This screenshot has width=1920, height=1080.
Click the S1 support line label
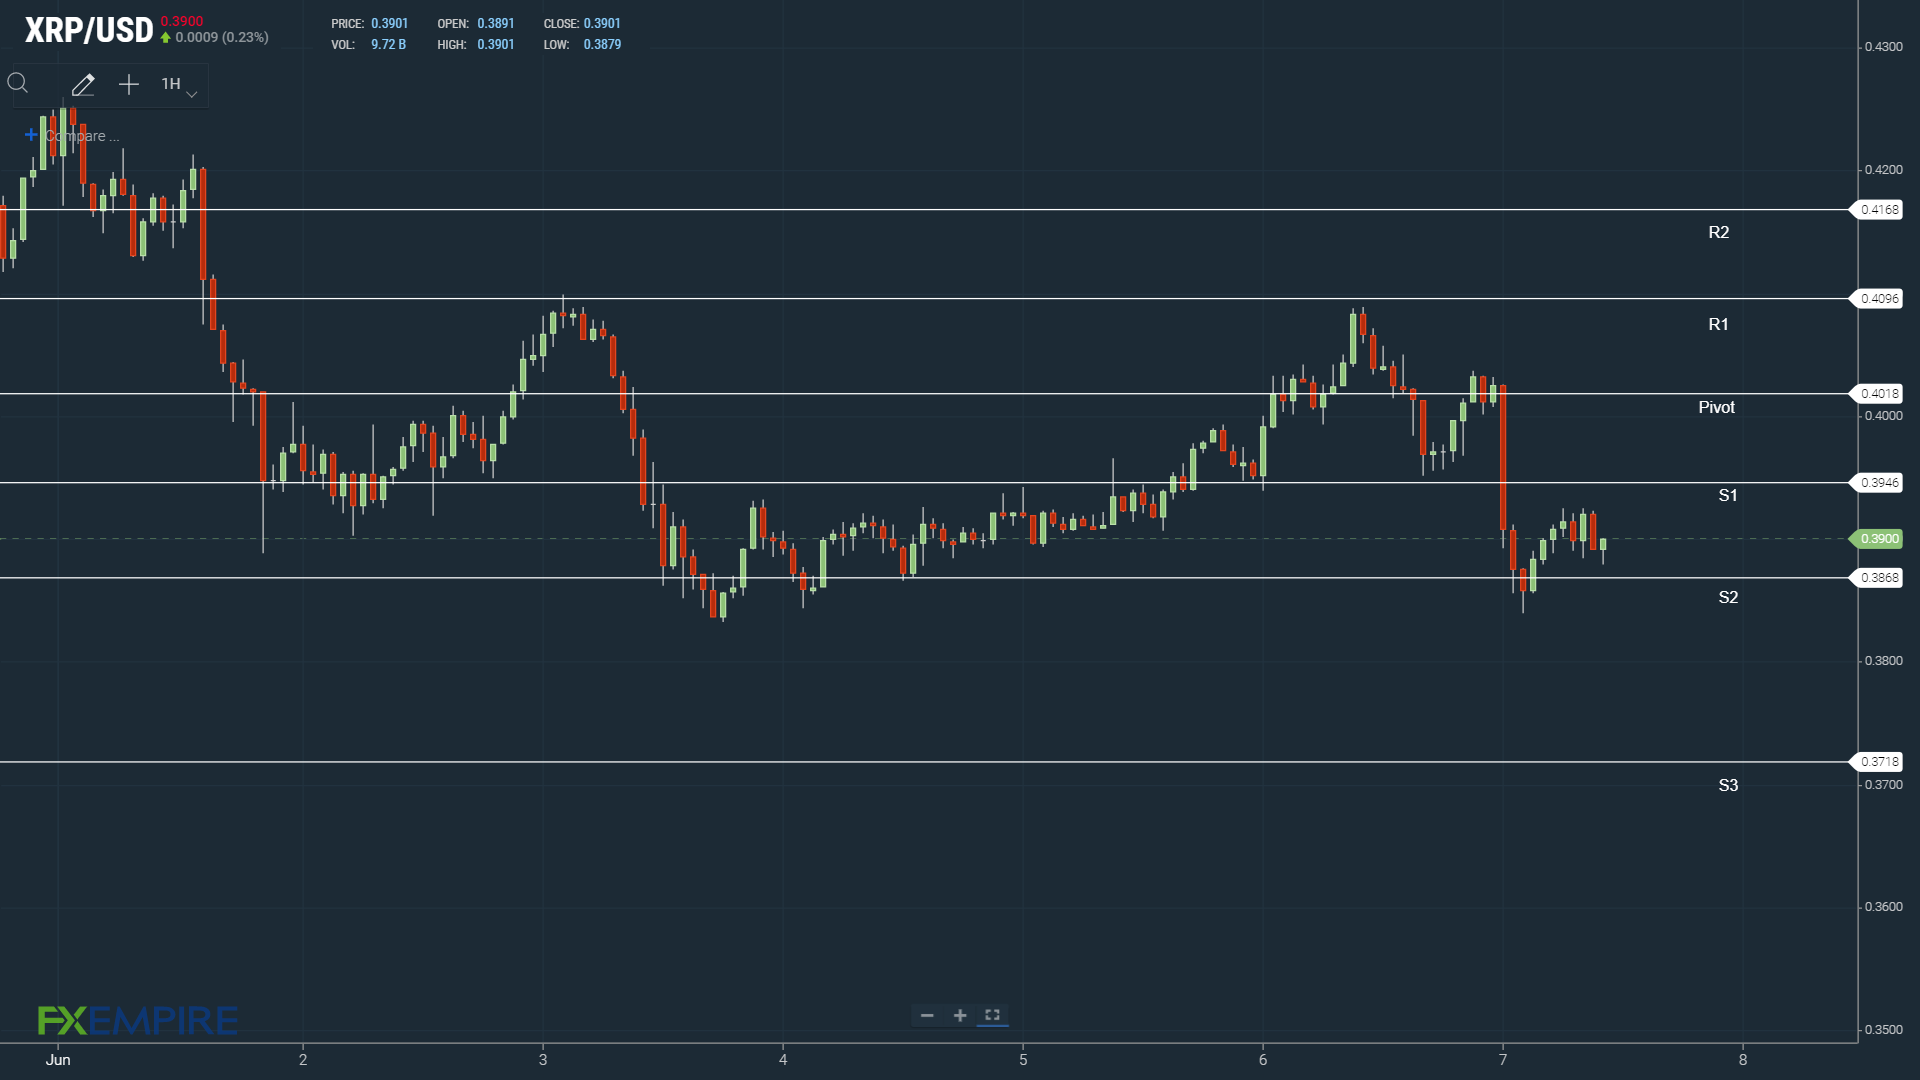pos(1728,495)
